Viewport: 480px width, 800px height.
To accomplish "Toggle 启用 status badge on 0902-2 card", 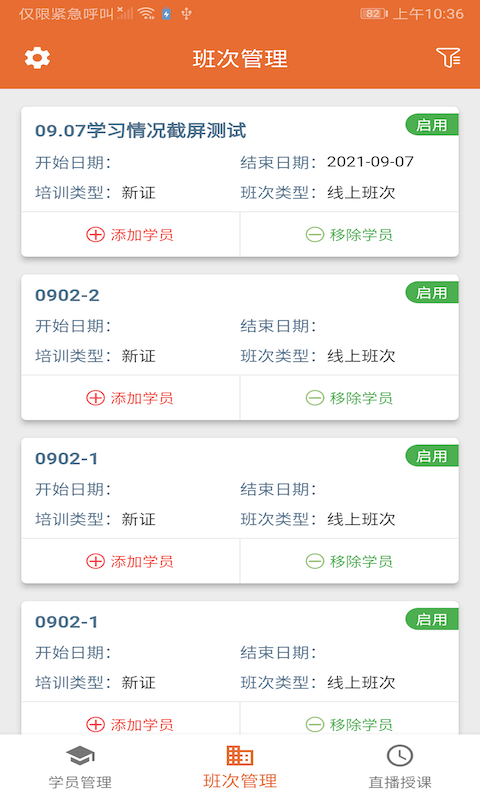I will (432, 293).
